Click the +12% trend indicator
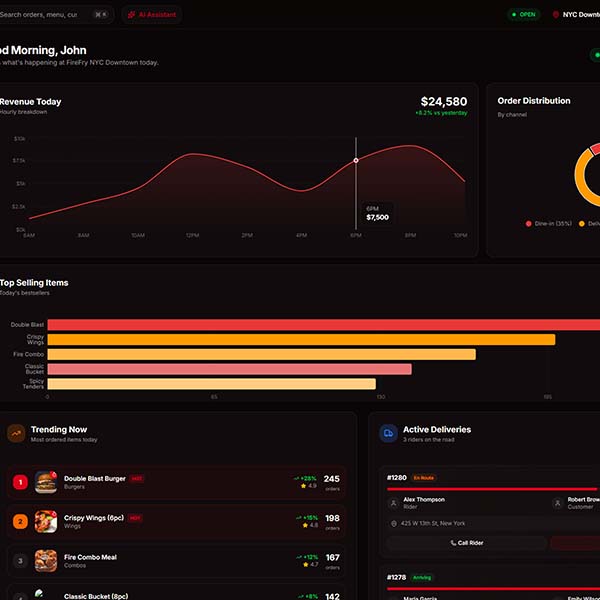Viewport: 600px width, 600px height. click(x=307, y=557)
